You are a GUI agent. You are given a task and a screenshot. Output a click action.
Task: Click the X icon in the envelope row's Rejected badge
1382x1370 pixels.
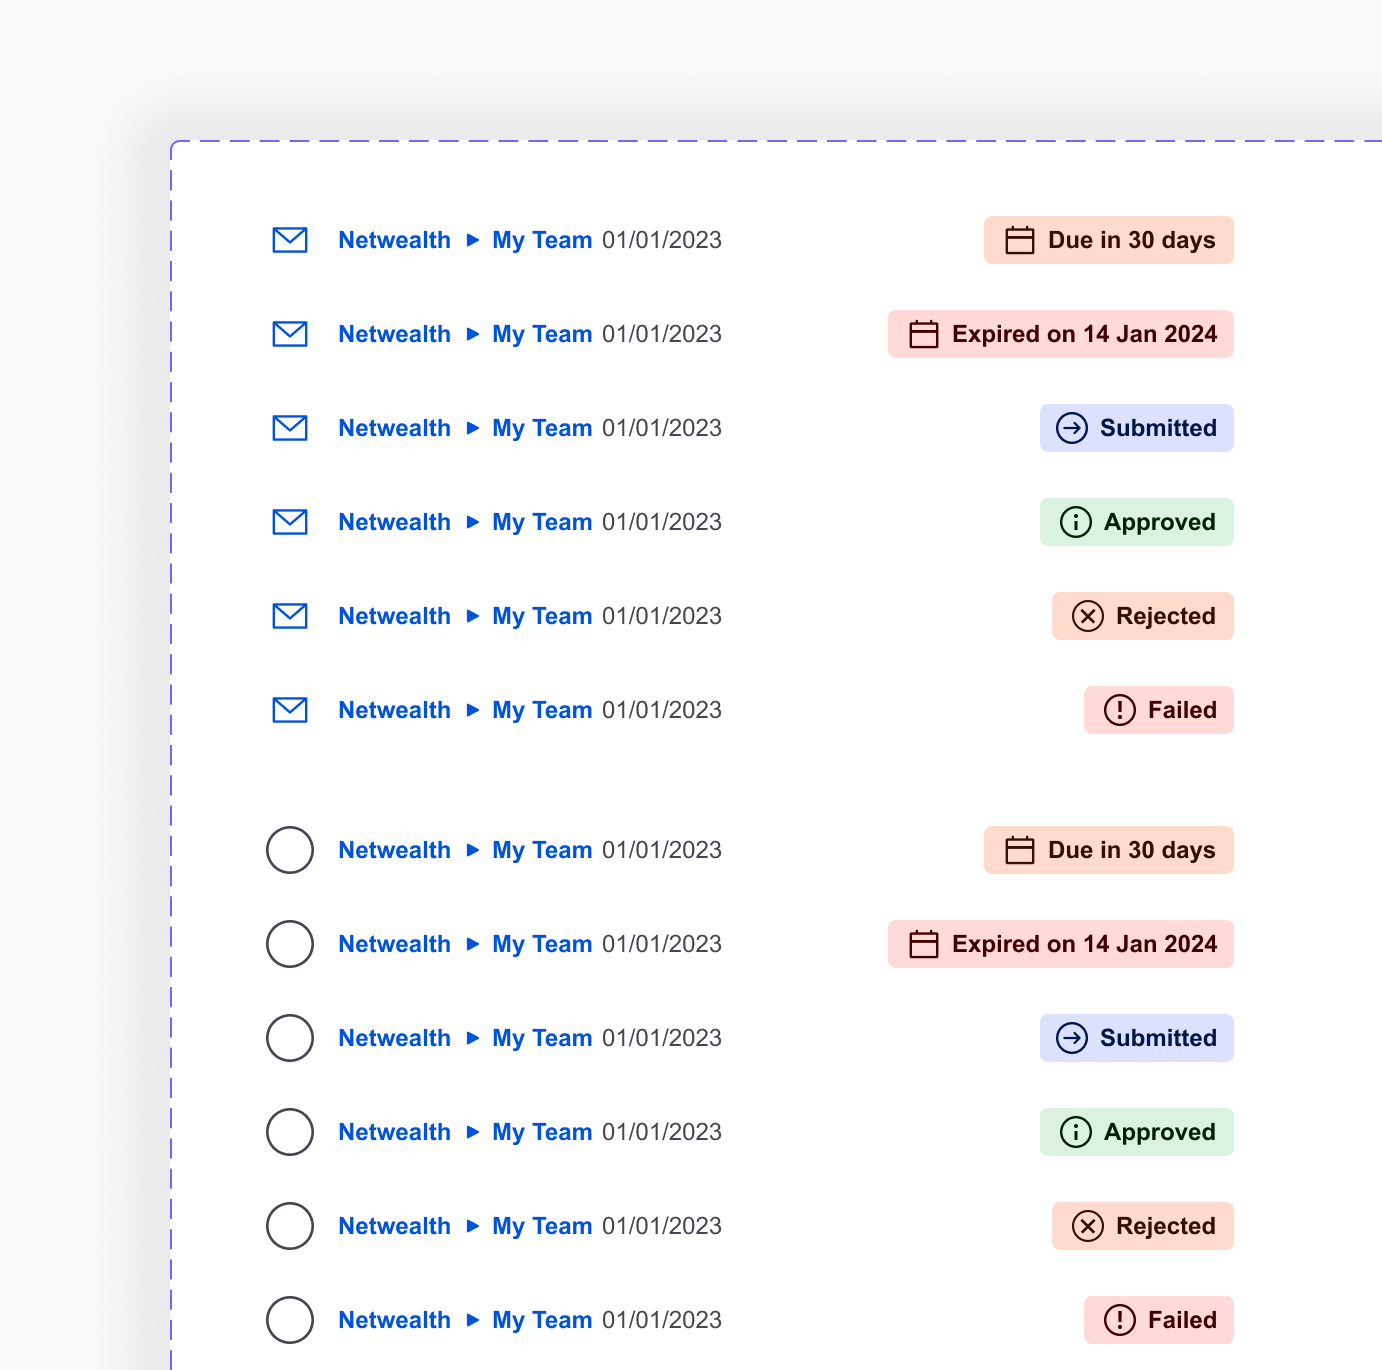tap(1087, 616)
